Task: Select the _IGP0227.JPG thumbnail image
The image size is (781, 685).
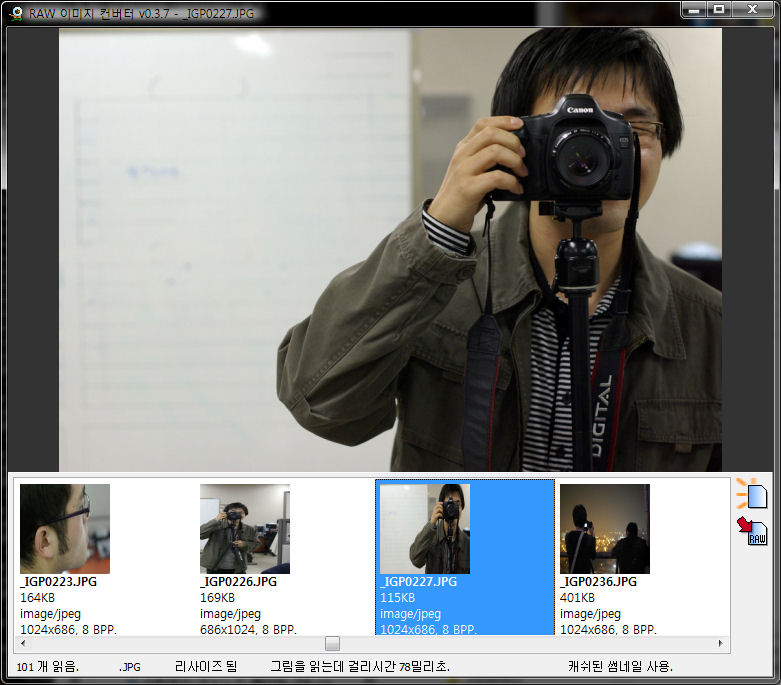Action: 425,529
